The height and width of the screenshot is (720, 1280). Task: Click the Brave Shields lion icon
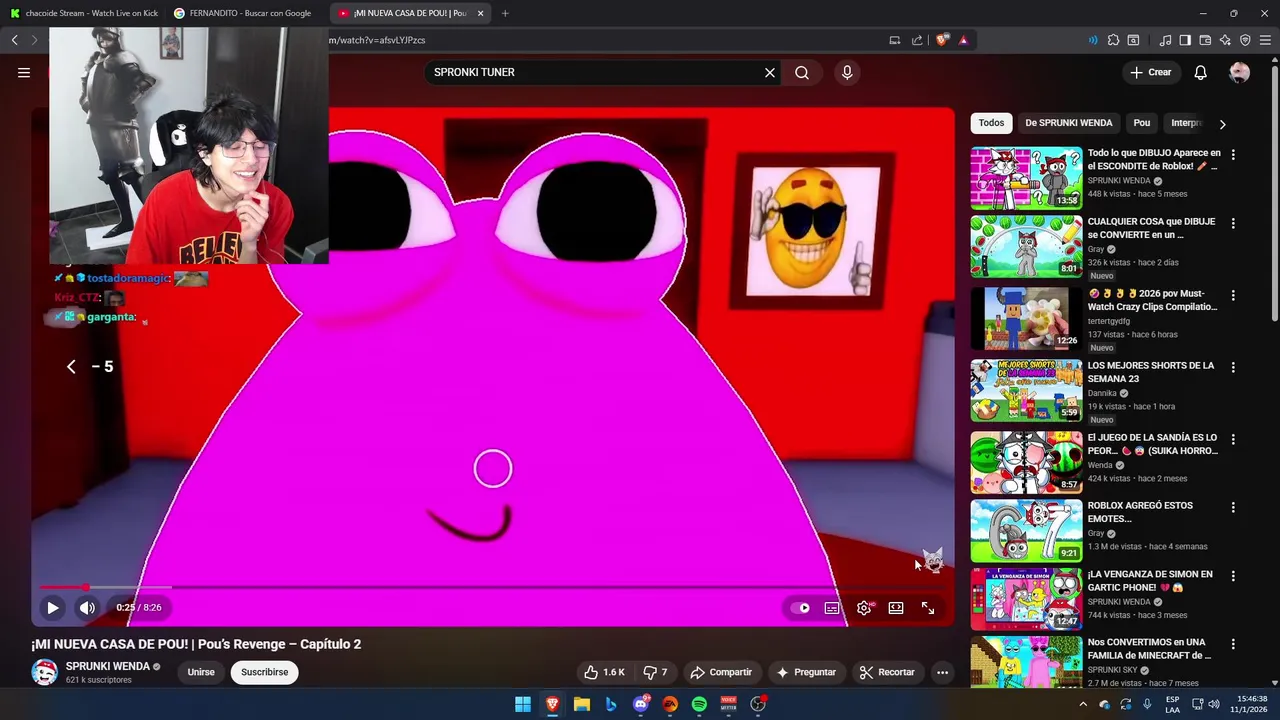(942, 40)
